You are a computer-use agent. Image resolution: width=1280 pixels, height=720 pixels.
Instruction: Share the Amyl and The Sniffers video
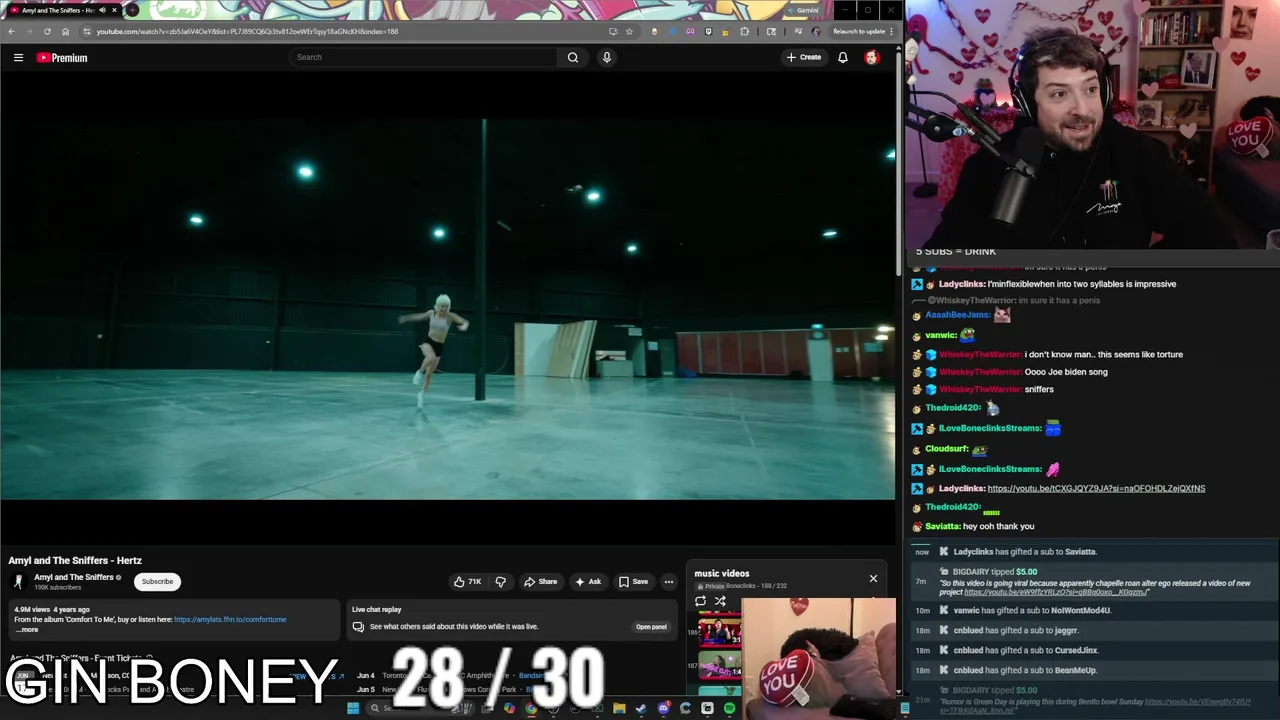coord(541,582)
